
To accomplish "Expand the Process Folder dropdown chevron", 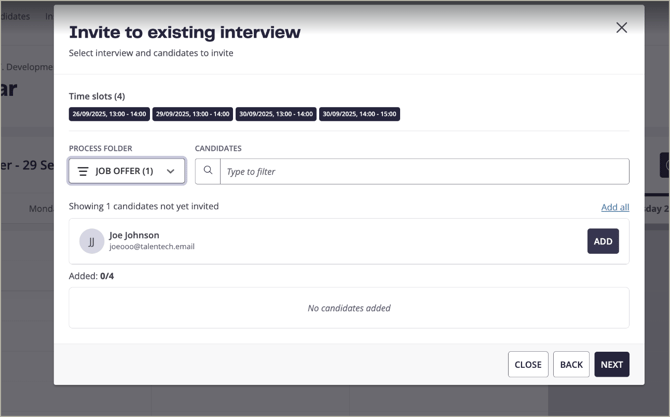I will click(x=171, y=172).
